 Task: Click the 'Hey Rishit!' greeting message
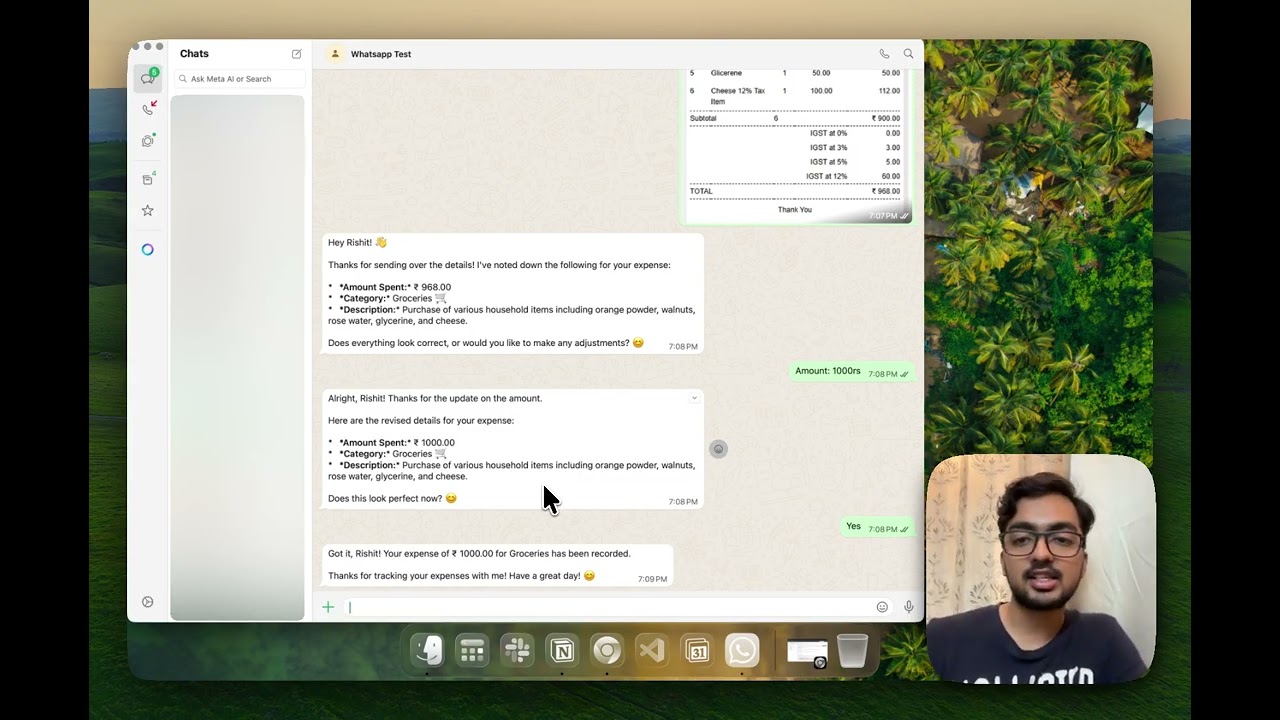(513, 294)
